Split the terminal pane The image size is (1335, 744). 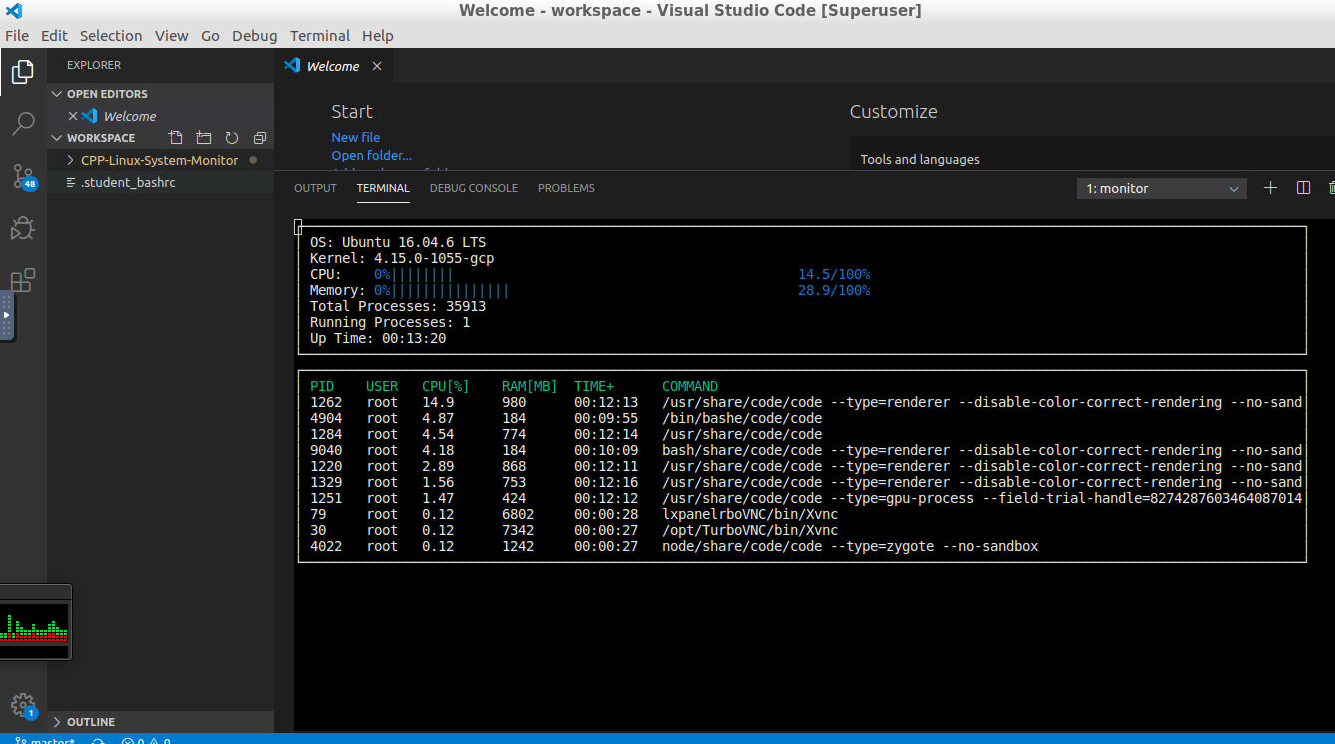[x=1303, y=188]
